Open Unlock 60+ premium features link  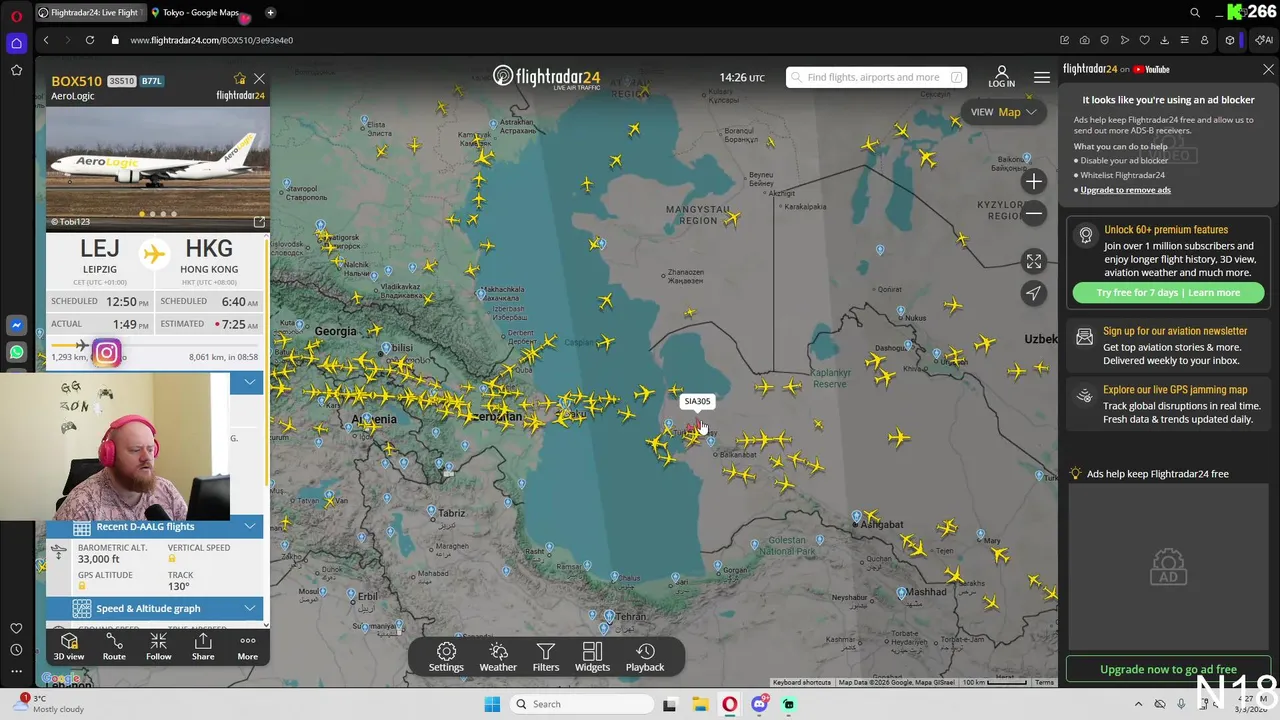coord(1165,230)
